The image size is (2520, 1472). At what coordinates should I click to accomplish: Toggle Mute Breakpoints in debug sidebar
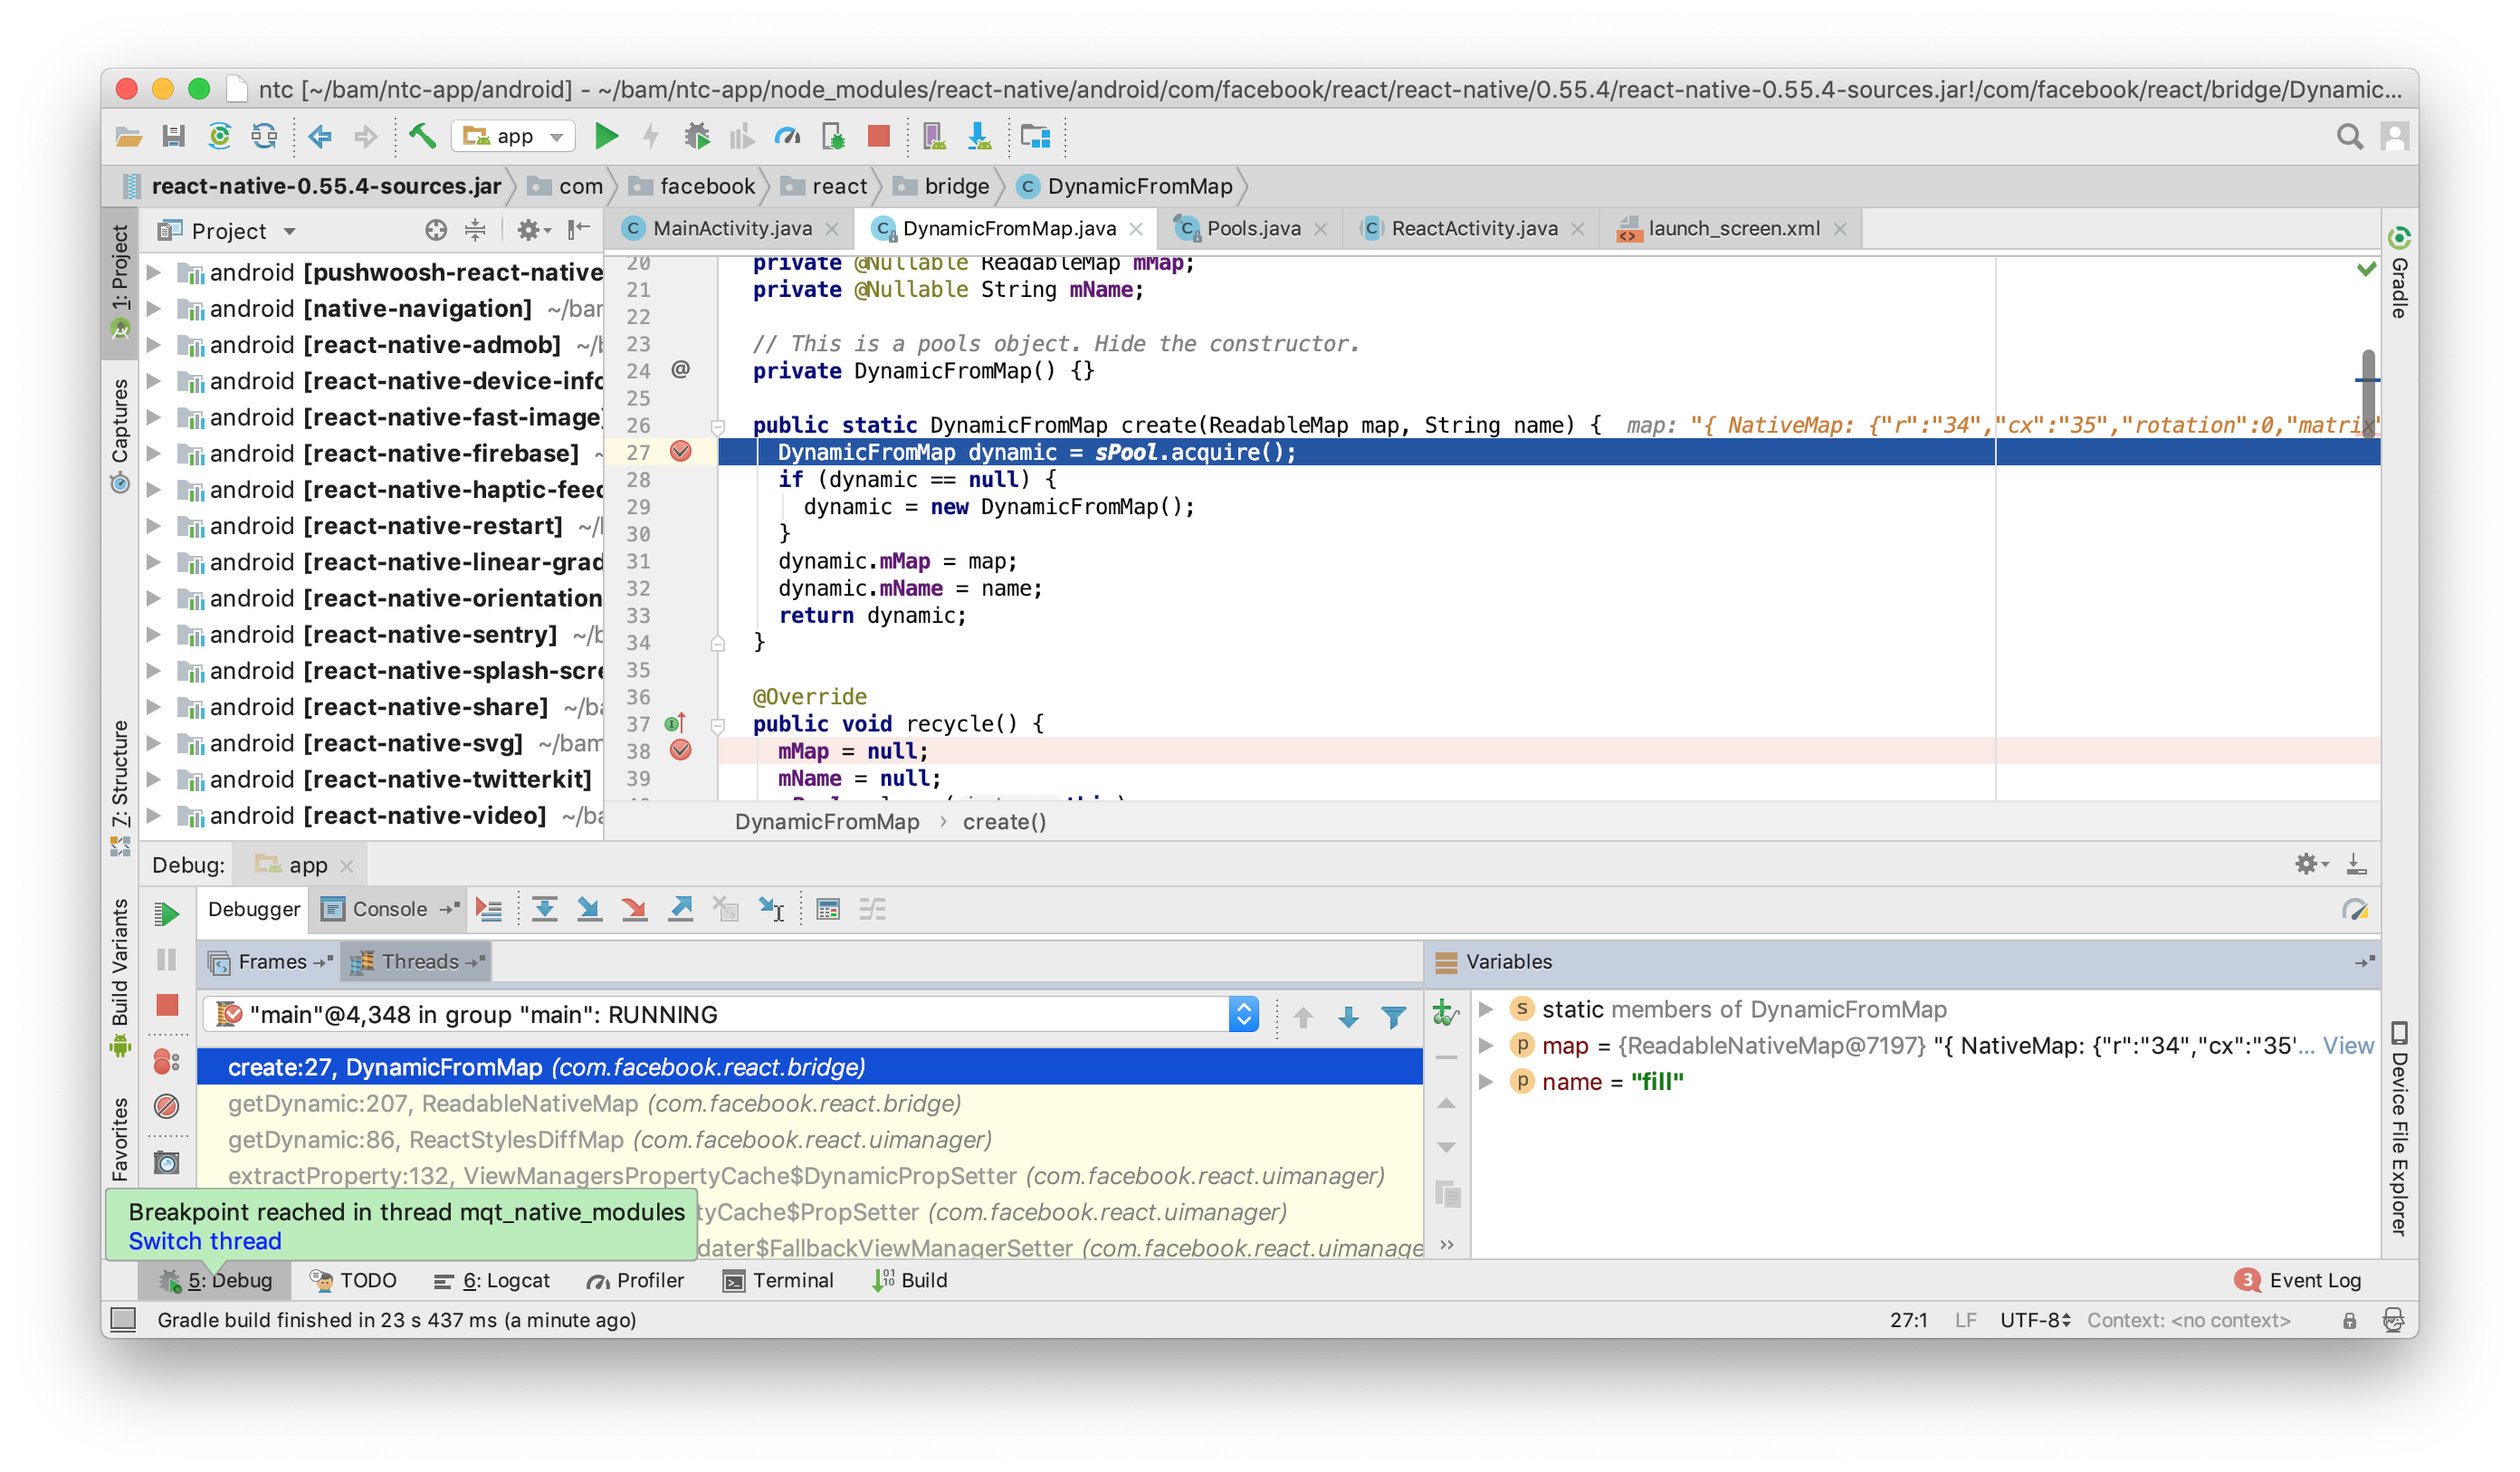pos(167,1106)
